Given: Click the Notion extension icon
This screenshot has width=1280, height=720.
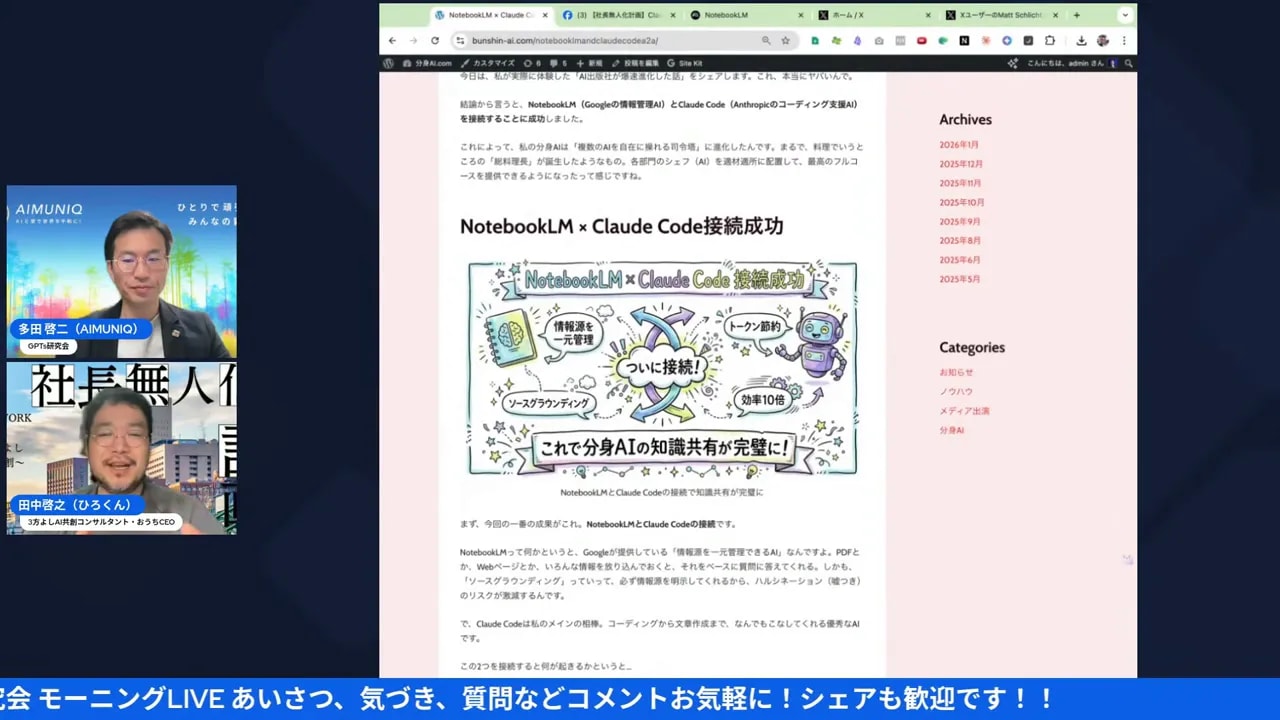Looking at the screenshot, I should pyautogui.click(x=963, y=40).
